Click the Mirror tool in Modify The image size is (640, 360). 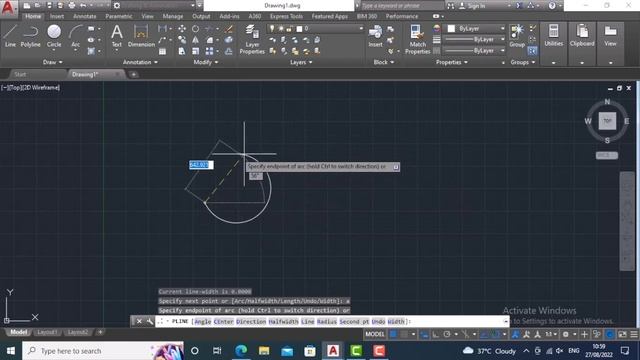[196, 40]
